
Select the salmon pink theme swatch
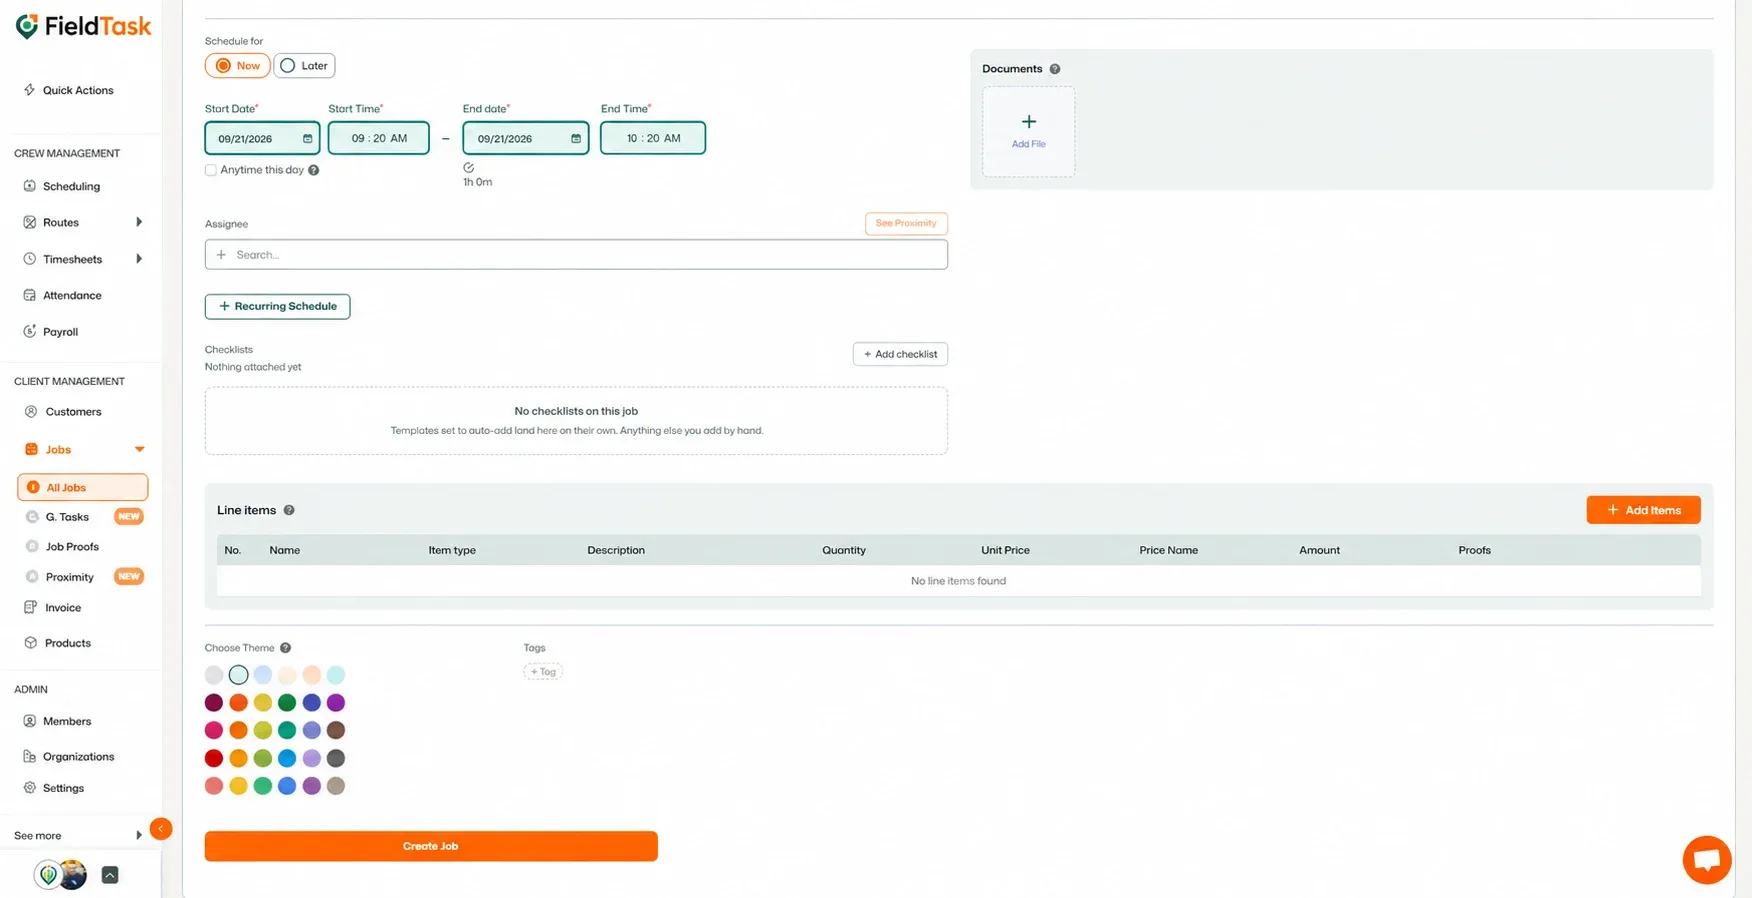214,786
